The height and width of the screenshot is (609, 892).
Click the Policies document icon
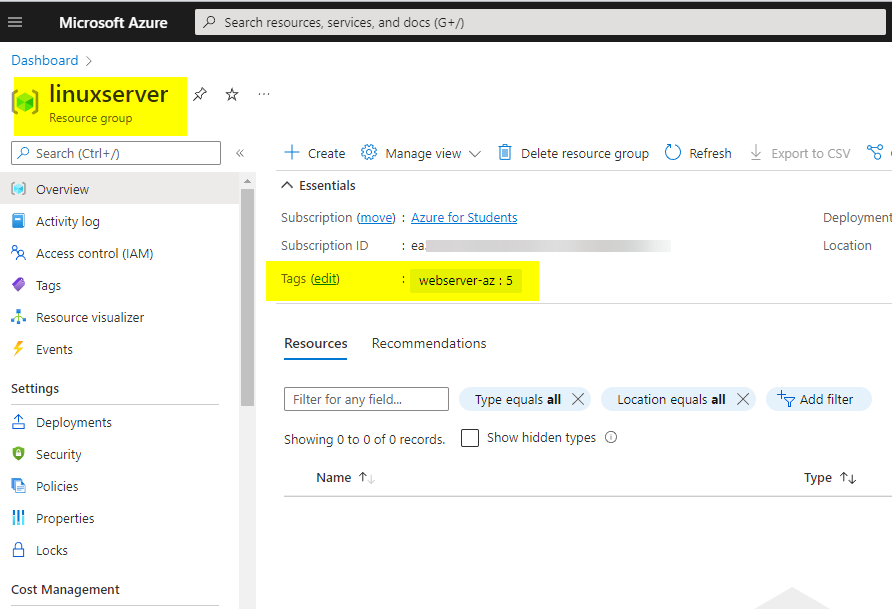(18, 486)
